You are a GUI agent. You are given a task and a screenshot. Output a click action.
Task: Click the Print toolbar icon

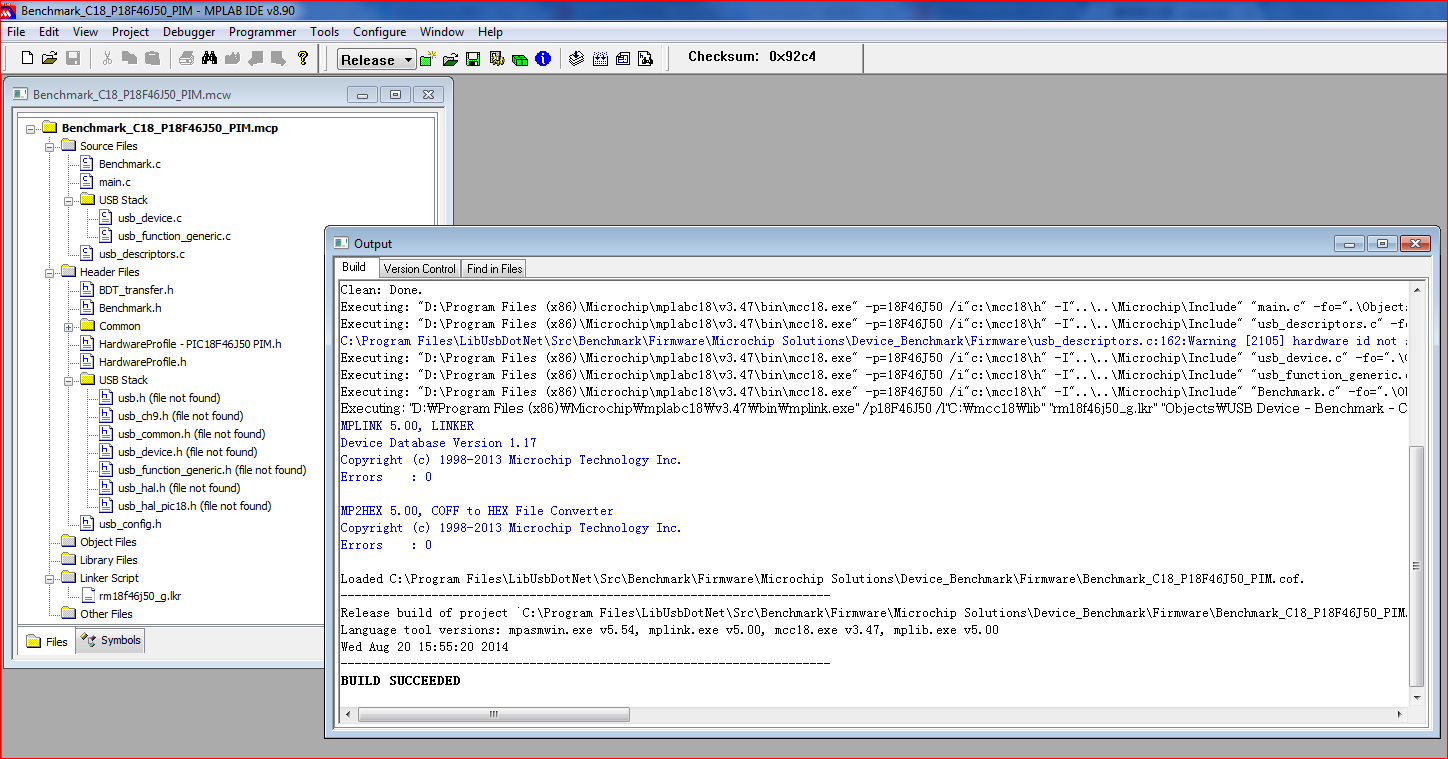187,58
